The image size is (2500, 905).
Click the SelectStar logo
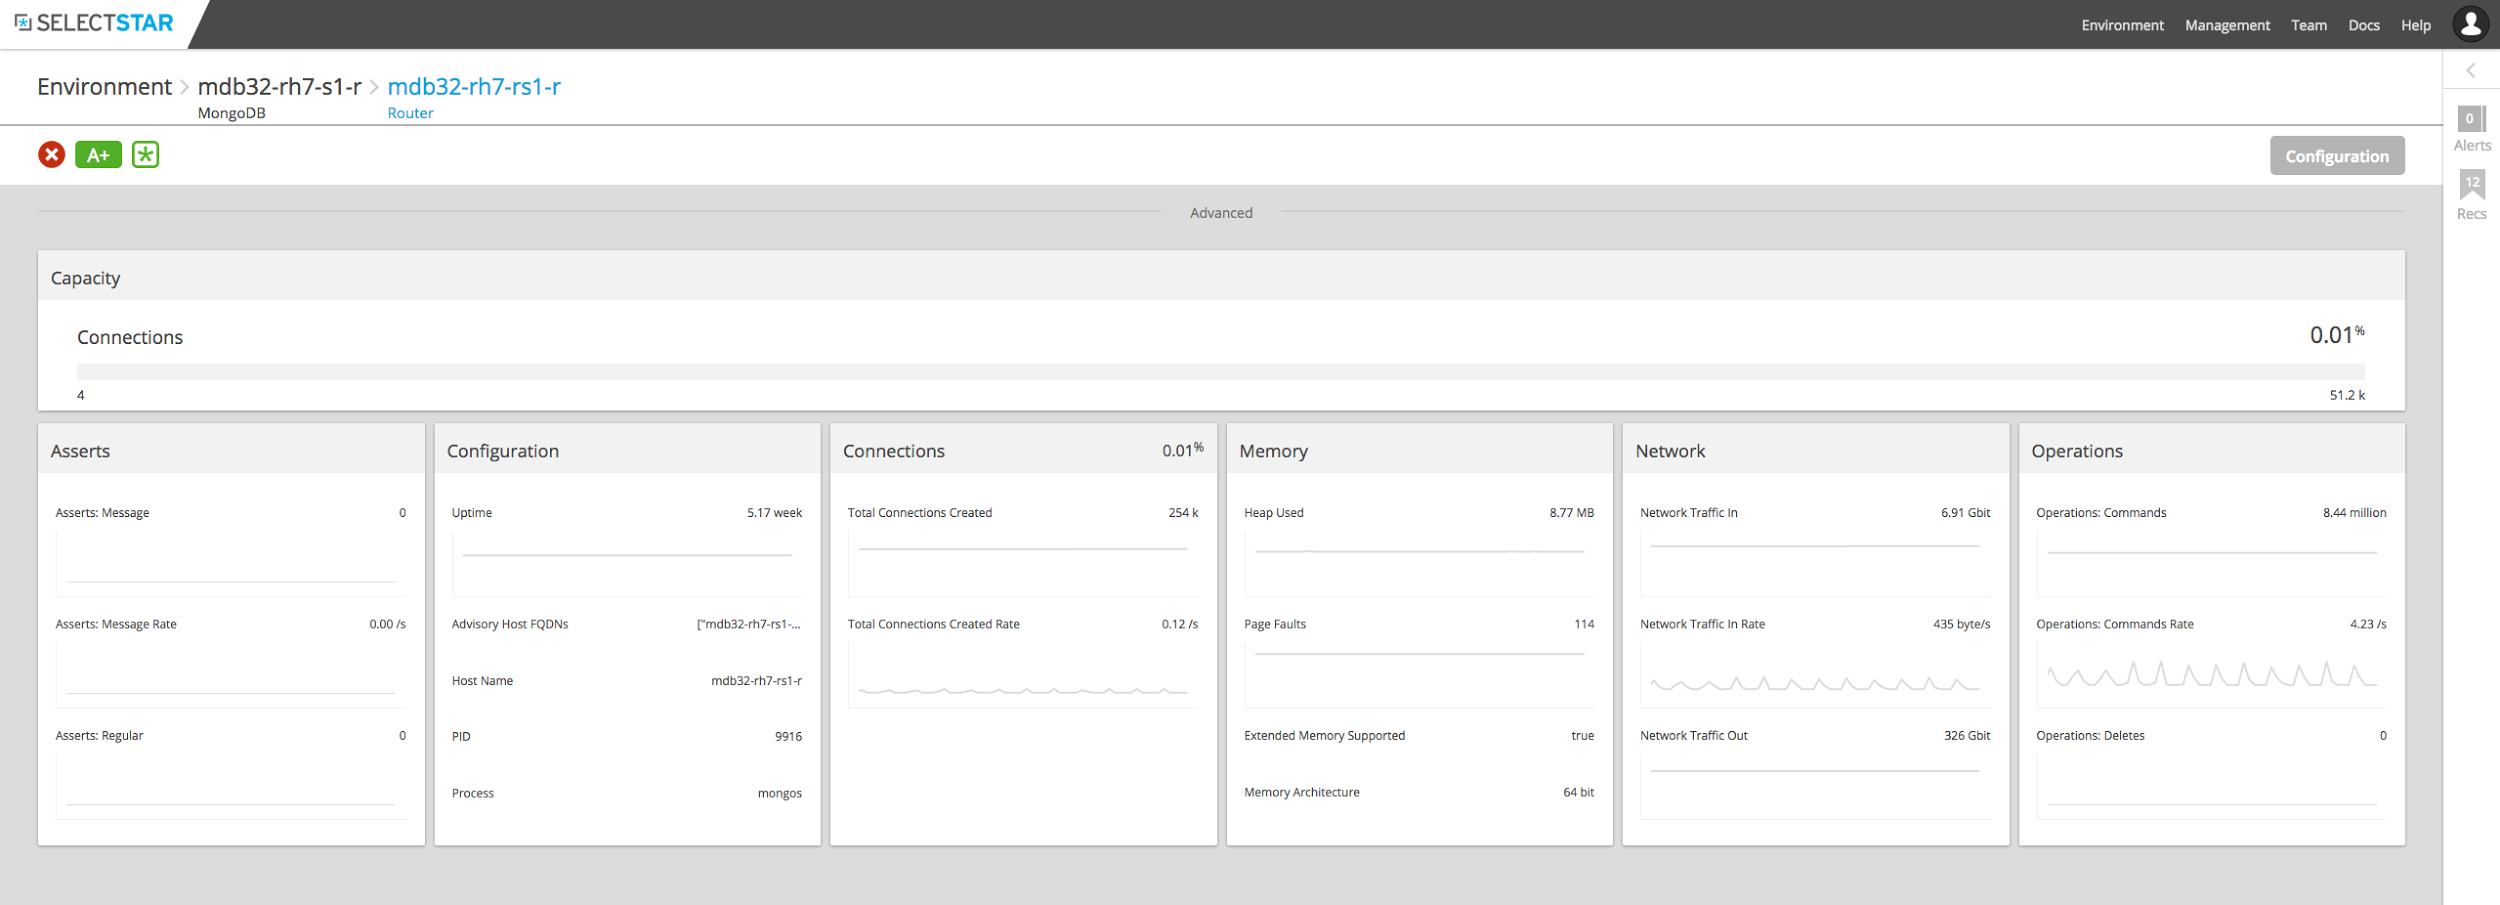[x=94, y=23]
